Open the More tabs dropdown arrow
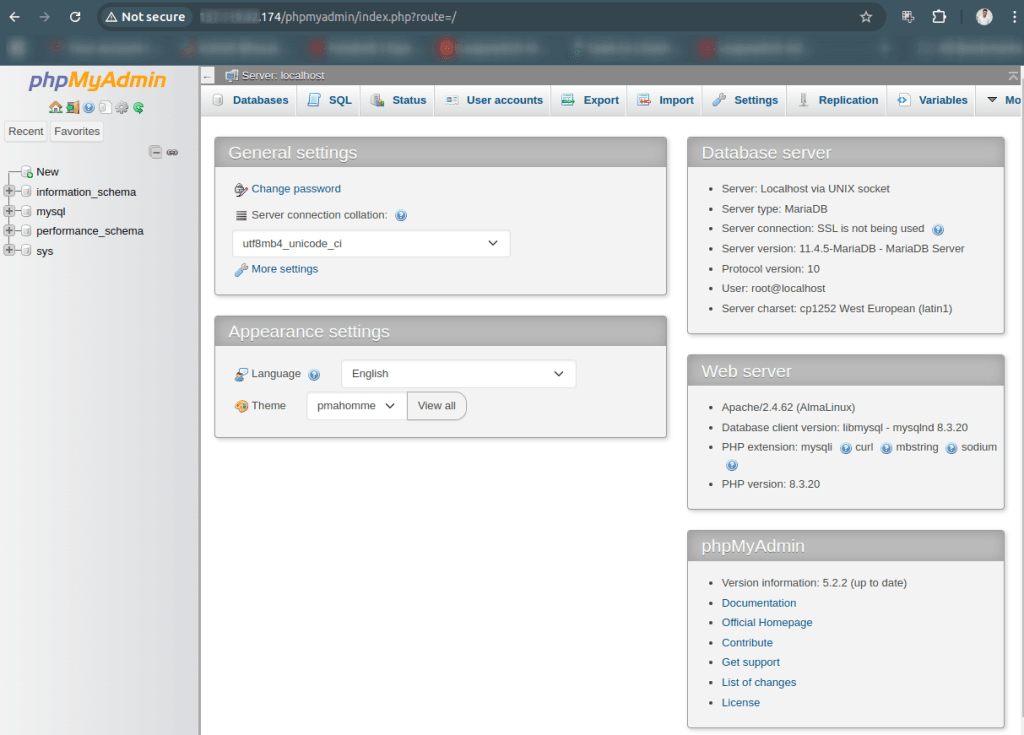1024x735 pixels. tap(992, 100)
